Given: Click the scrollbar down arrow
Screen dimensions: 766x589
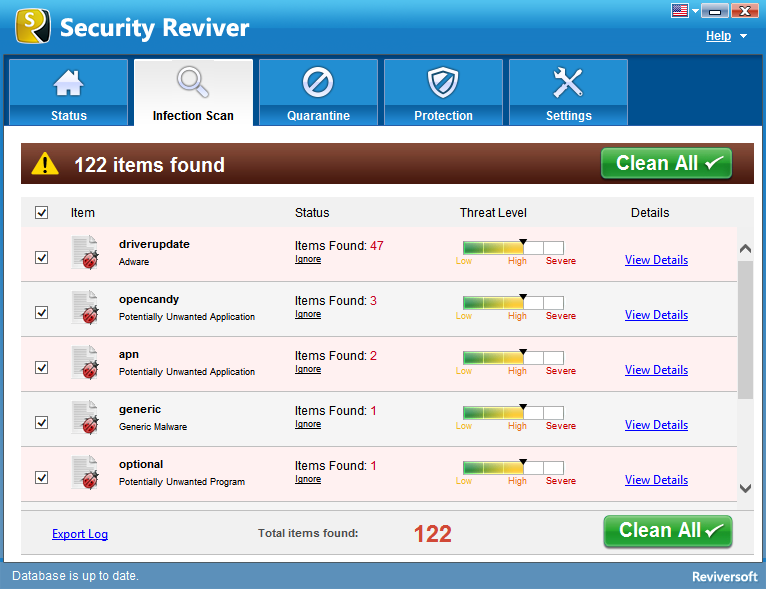Looking at the screenshot, I should click(x=745, y=488).
